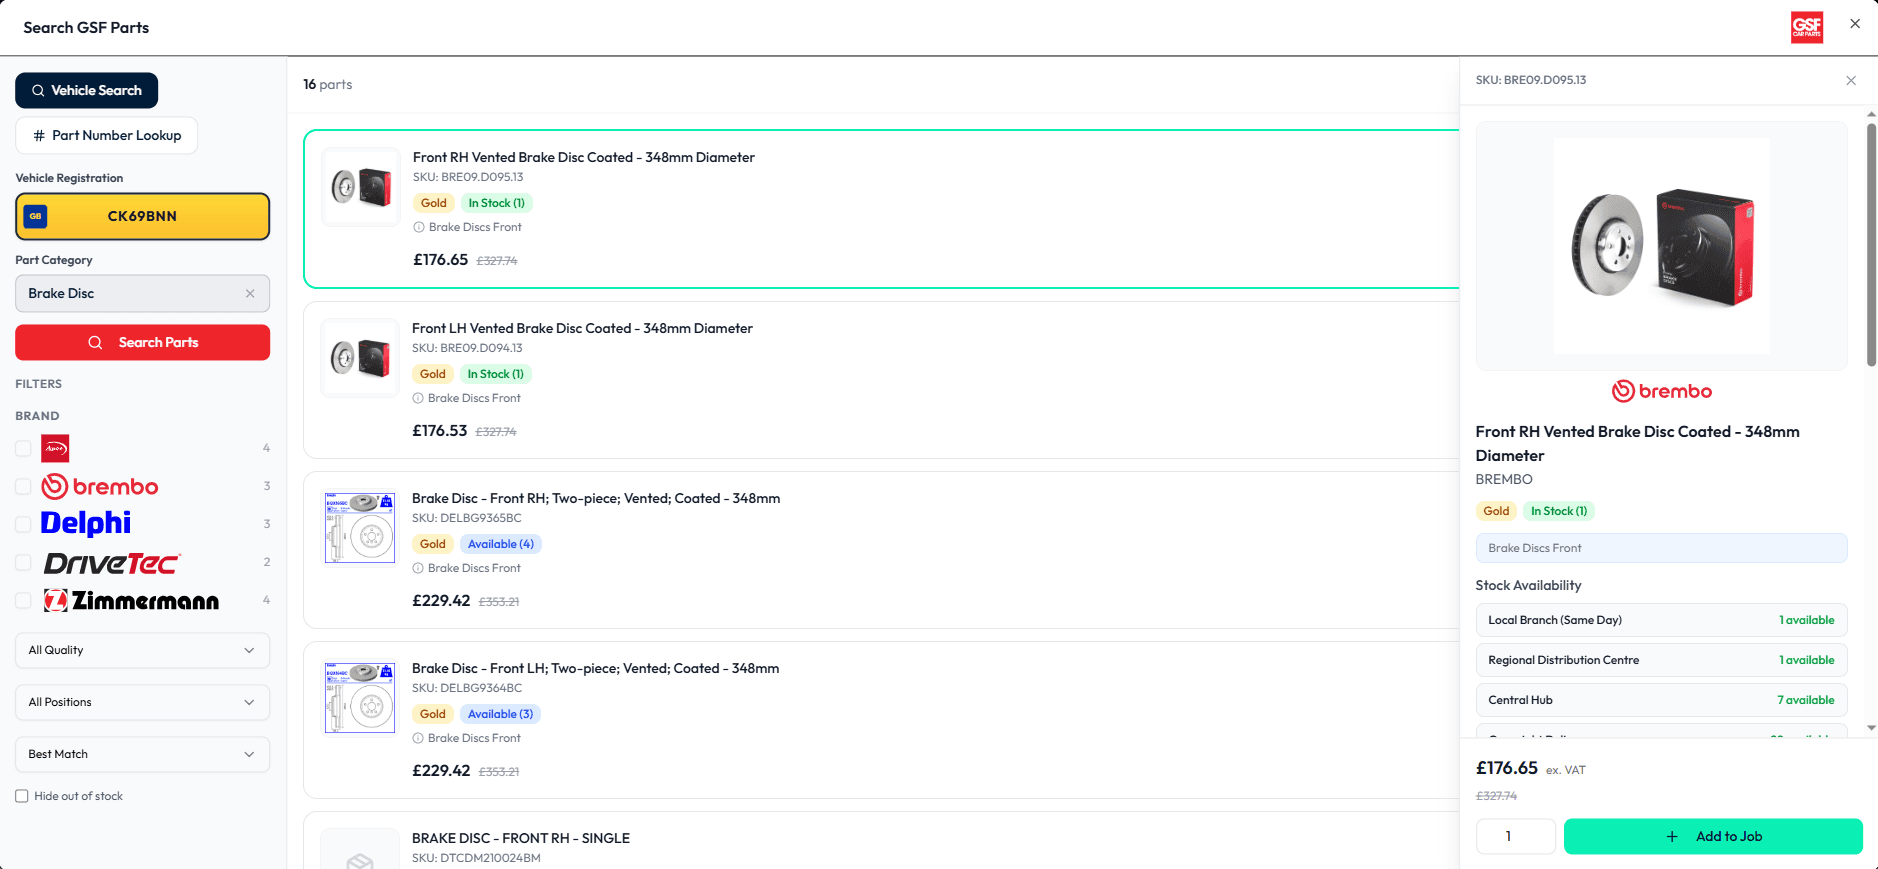
Task: Close the SKU BRE09.D095.13 detail panel
Action: click(x=1850, y=80)
